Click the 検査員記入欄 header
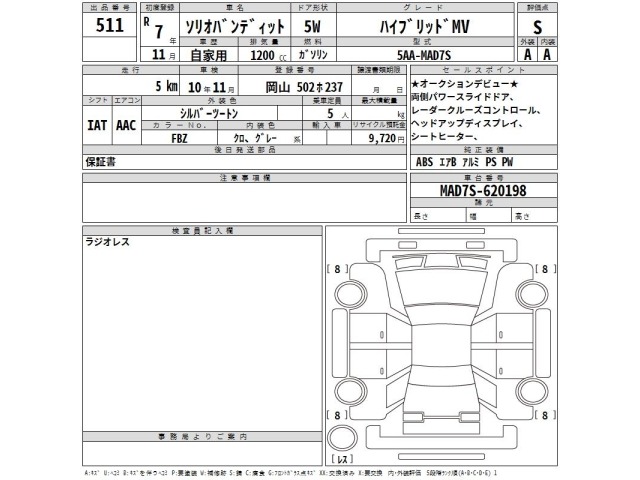640x480 pixels. pyautogui.click(x=202, y=231)
